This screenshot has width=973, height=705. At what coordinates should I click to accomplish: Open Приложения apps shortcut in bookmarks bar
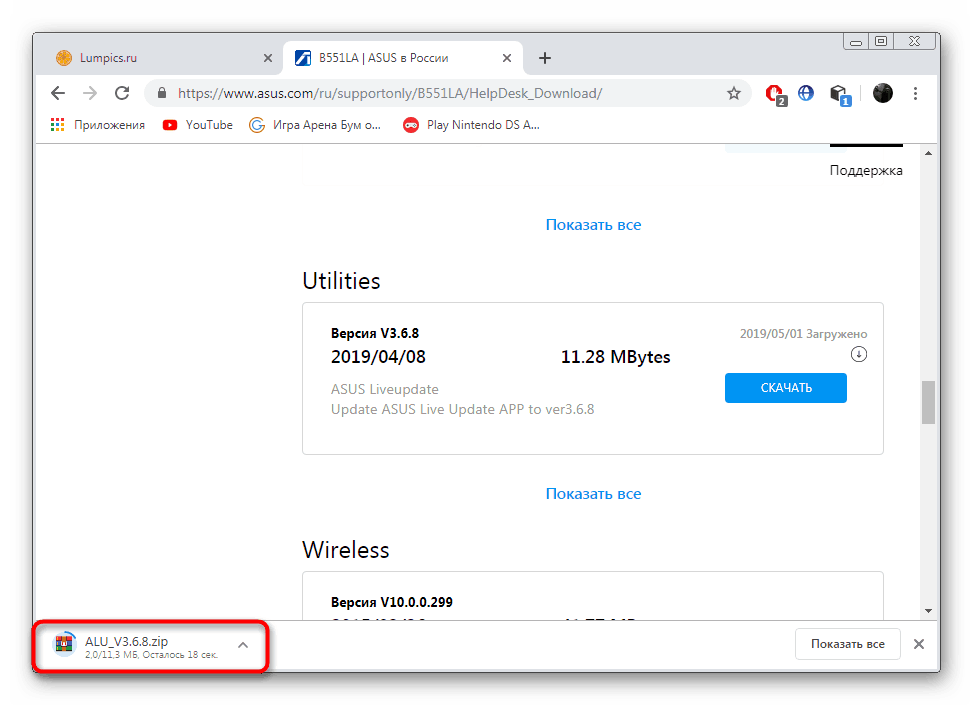(x=98, y=125)
